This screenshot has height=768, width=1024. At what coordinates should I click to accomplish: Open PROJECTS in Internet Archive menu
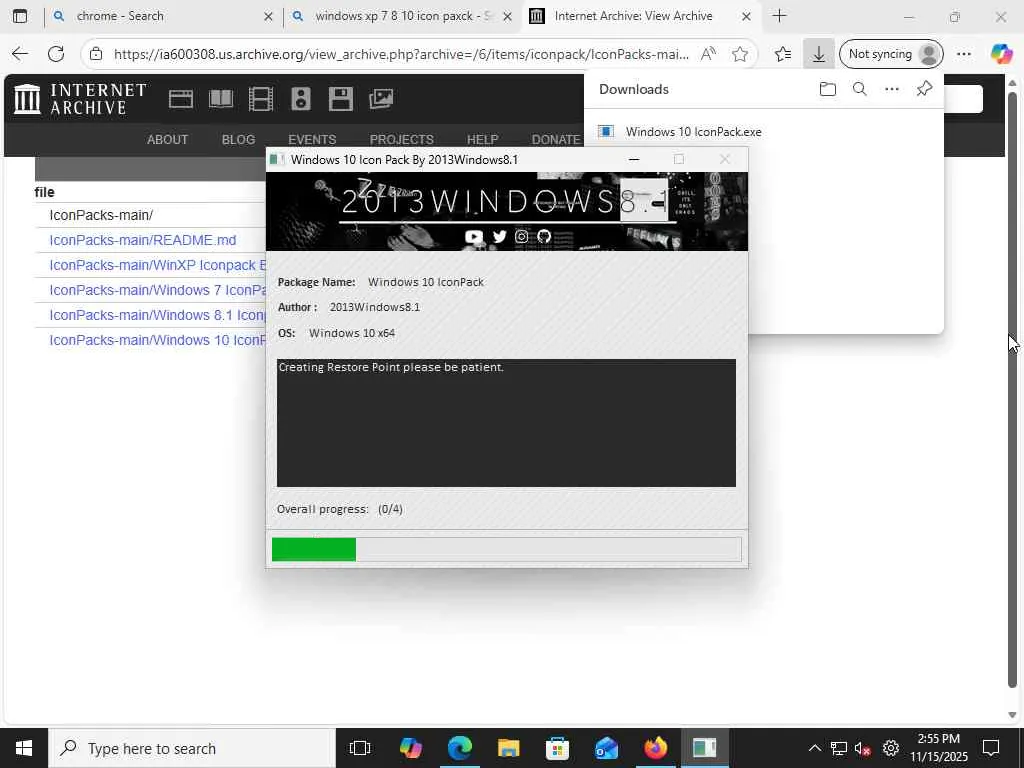(402, 140)
